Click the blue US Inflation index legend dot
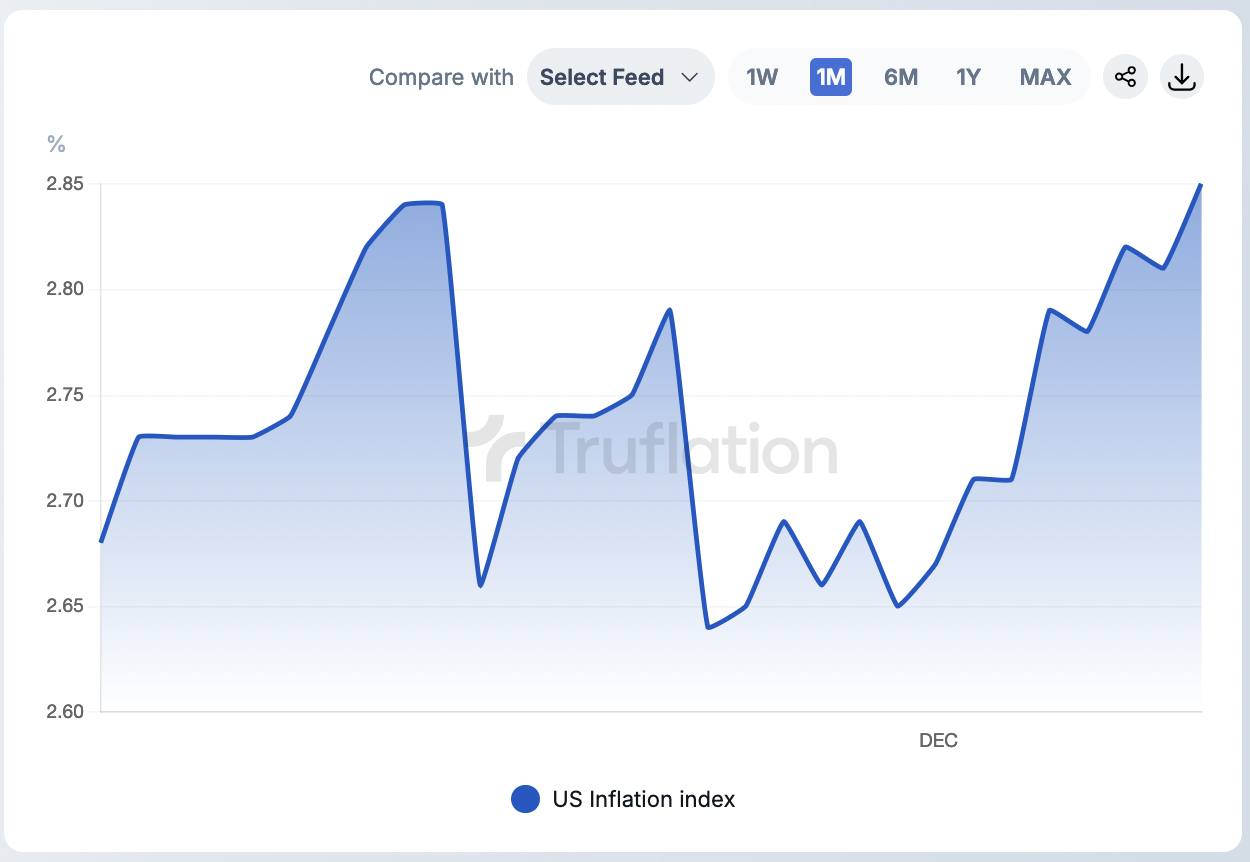1250x862 pixels. click(525, 799)
